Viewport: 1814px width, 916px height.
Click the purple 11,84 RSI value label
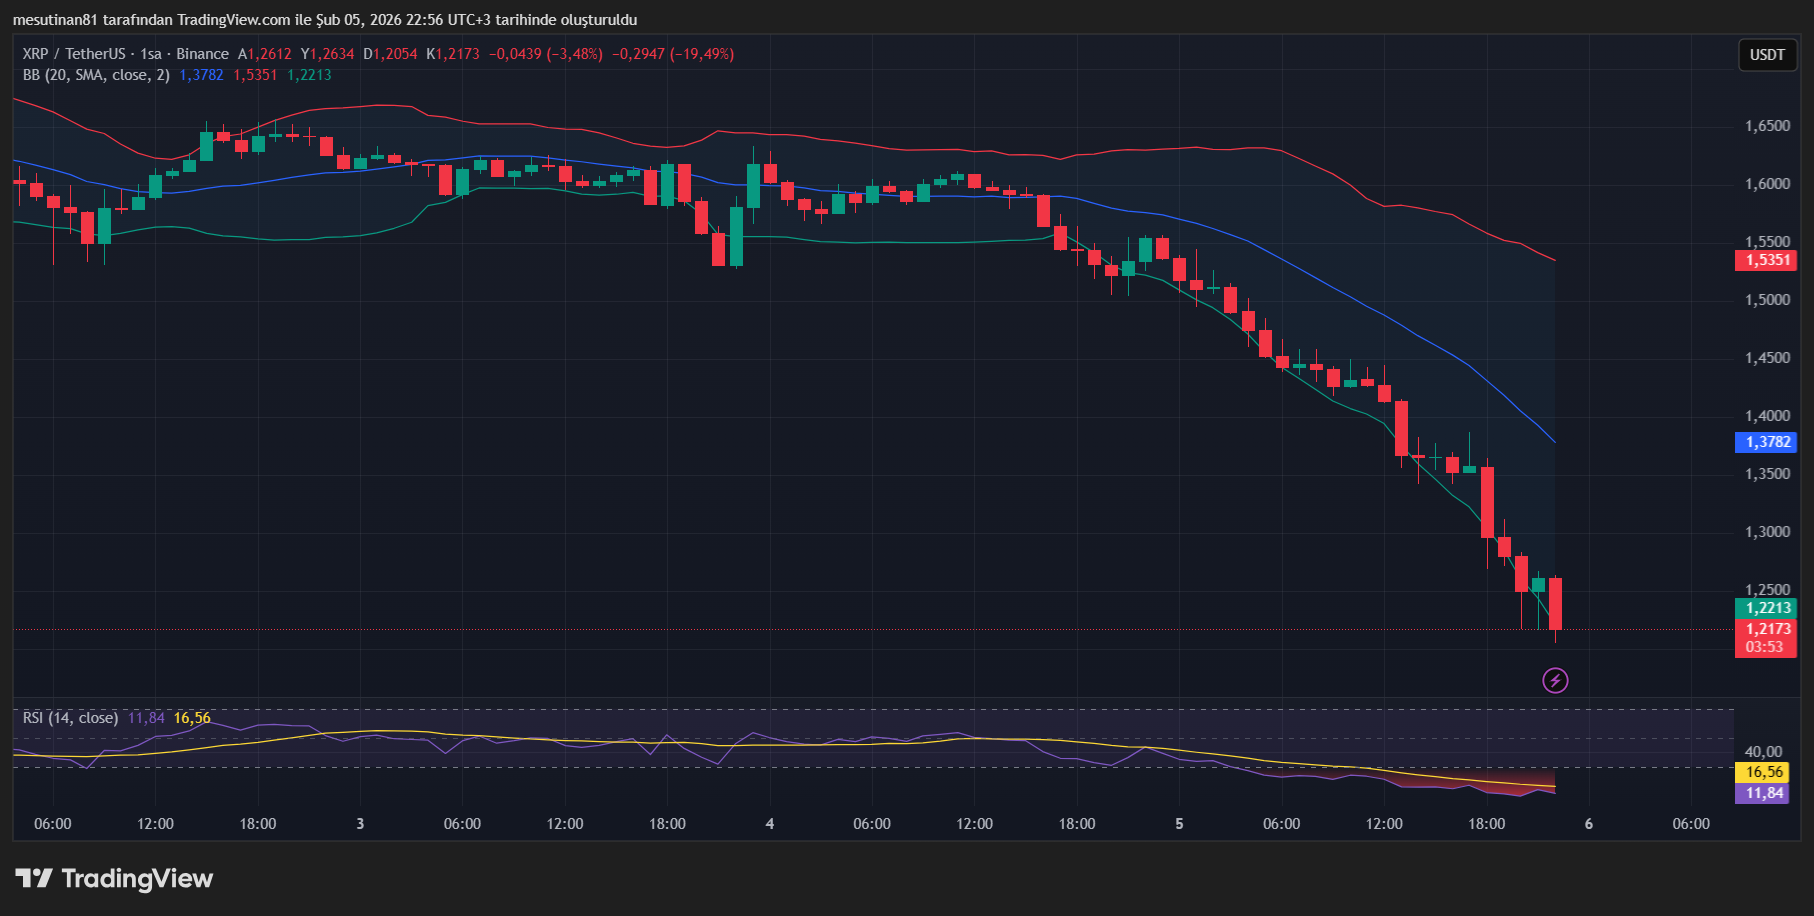point(1762,792)
